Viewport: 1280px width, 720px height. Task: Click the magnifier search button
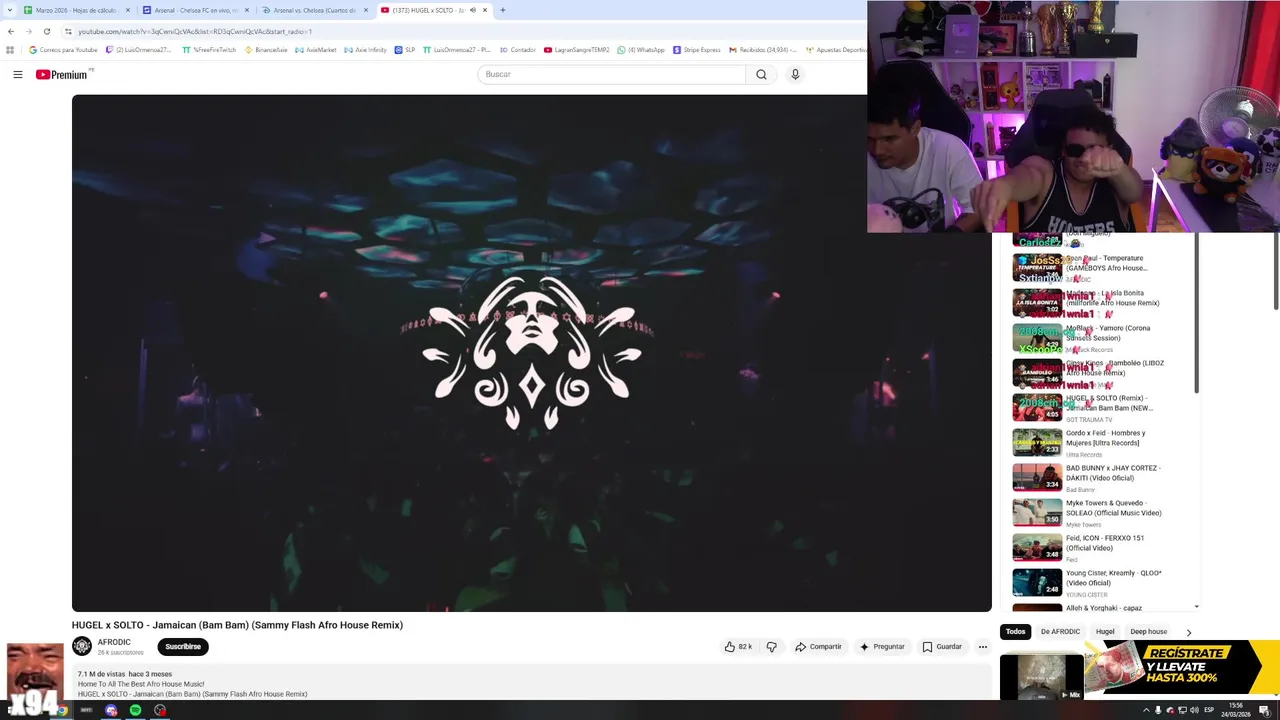tap(761, 74)
